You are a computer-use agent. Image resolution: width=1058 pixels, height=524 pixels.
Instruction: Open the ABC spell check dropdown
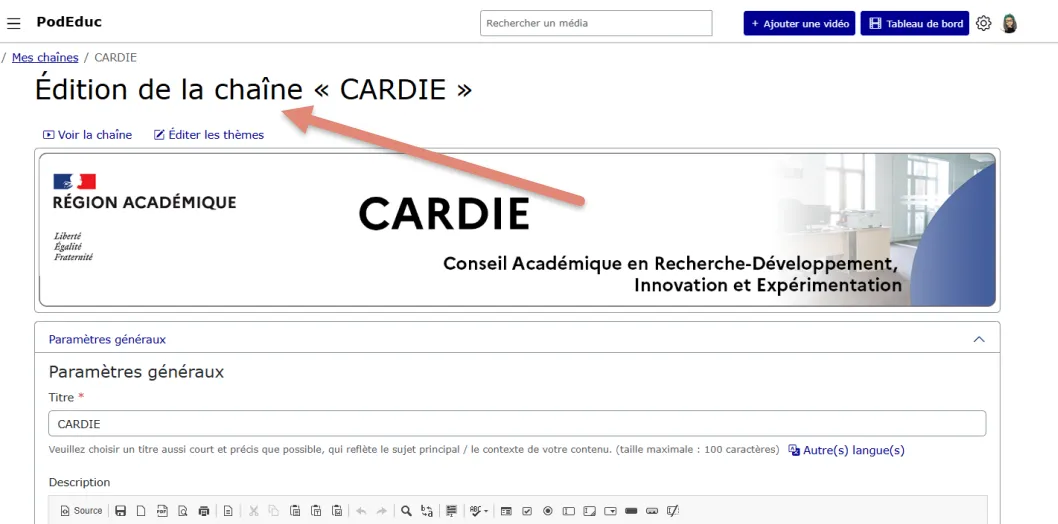pyautogui.click(x=479, y=511)
